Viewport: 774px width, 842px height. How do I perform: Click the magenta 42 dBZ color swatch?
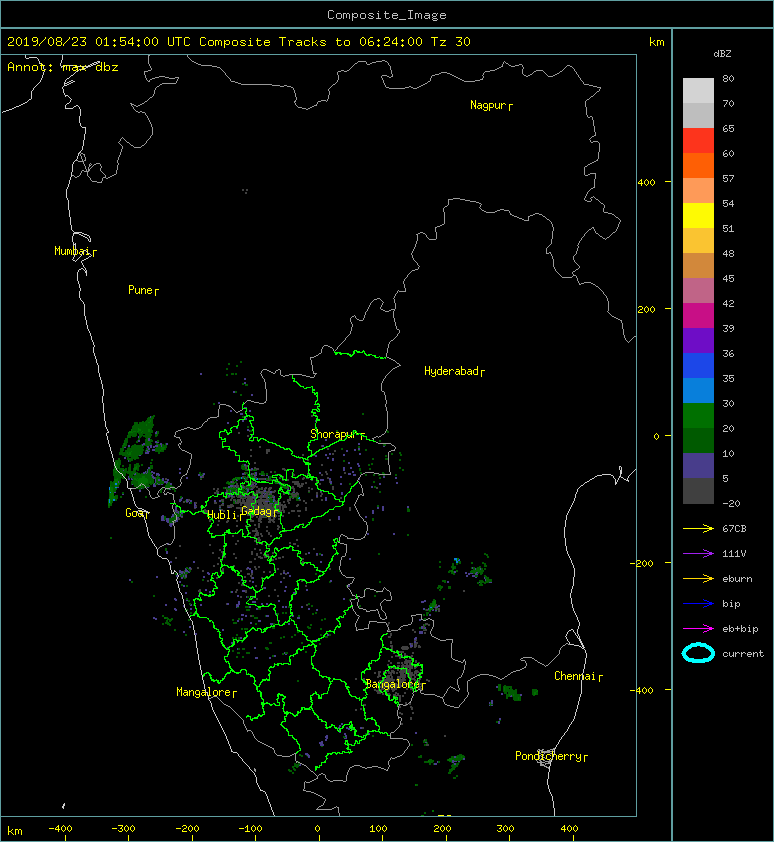click(x=698, y=315)
